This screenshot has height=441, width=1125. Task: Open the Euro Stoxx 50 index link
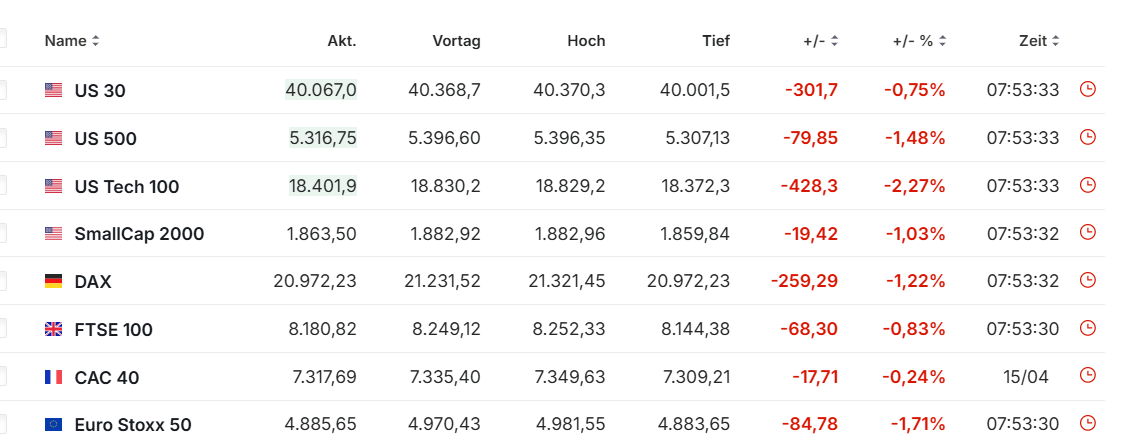pyautogui.click(x=133, y=424)
